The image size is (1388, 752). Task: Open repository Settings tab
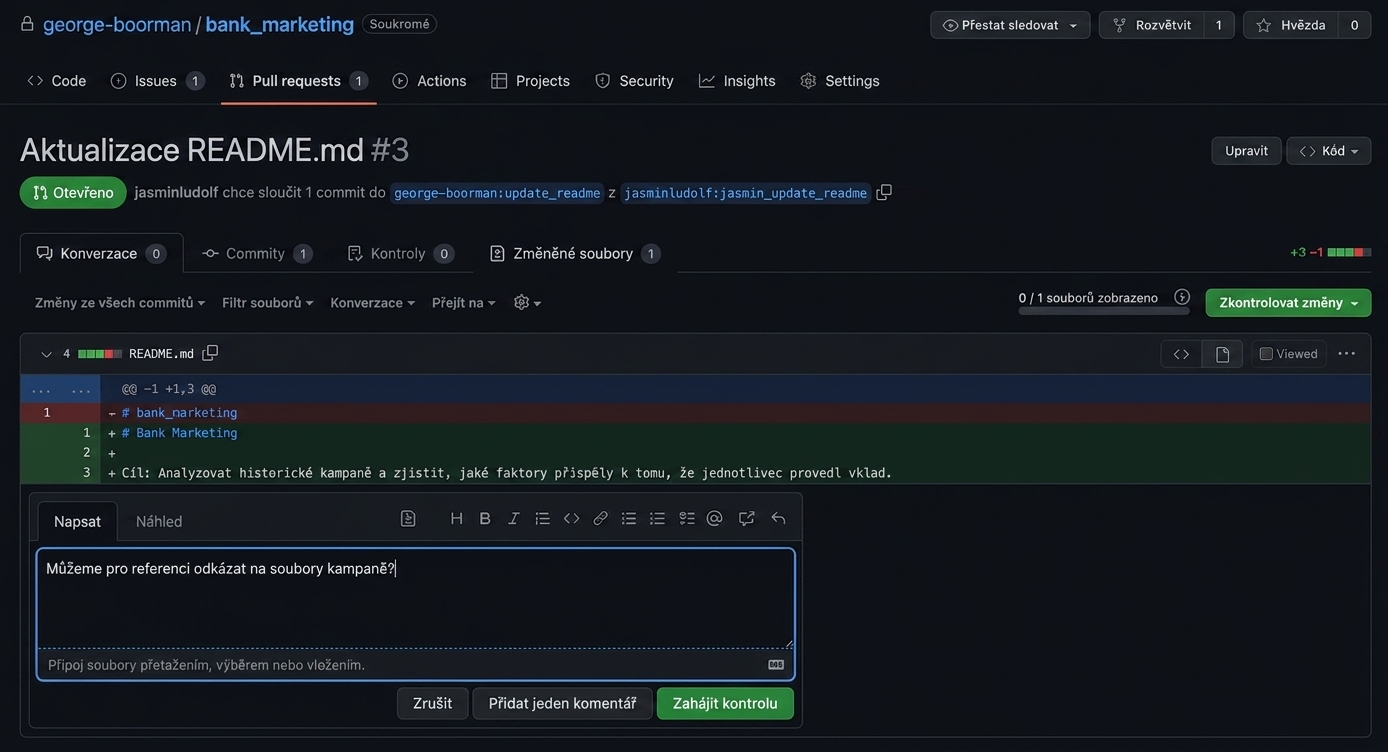(x=840, y=80)
